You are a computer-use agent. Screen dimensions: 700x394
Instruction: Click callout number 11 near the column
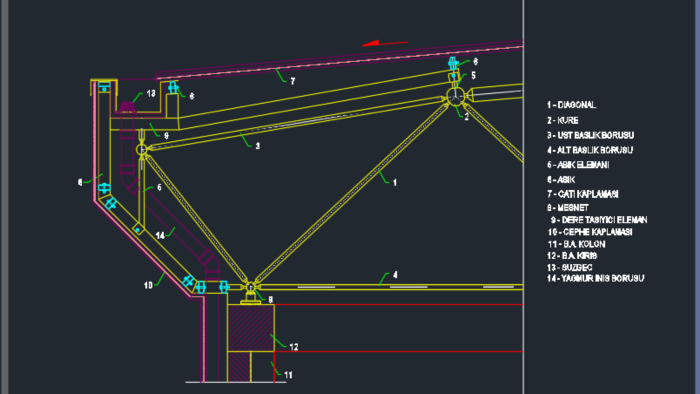[x=288, y=375]
